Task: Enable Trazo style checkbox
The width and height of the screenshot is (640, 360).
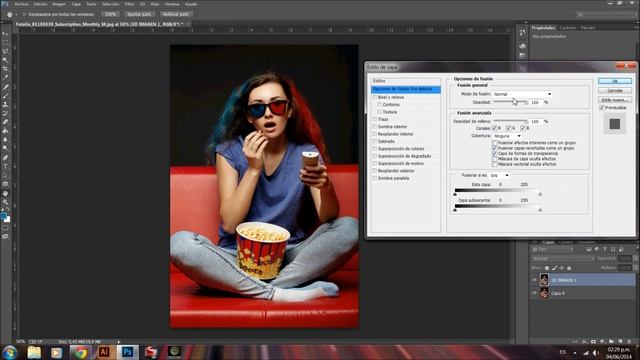Action: click(375, 119)
